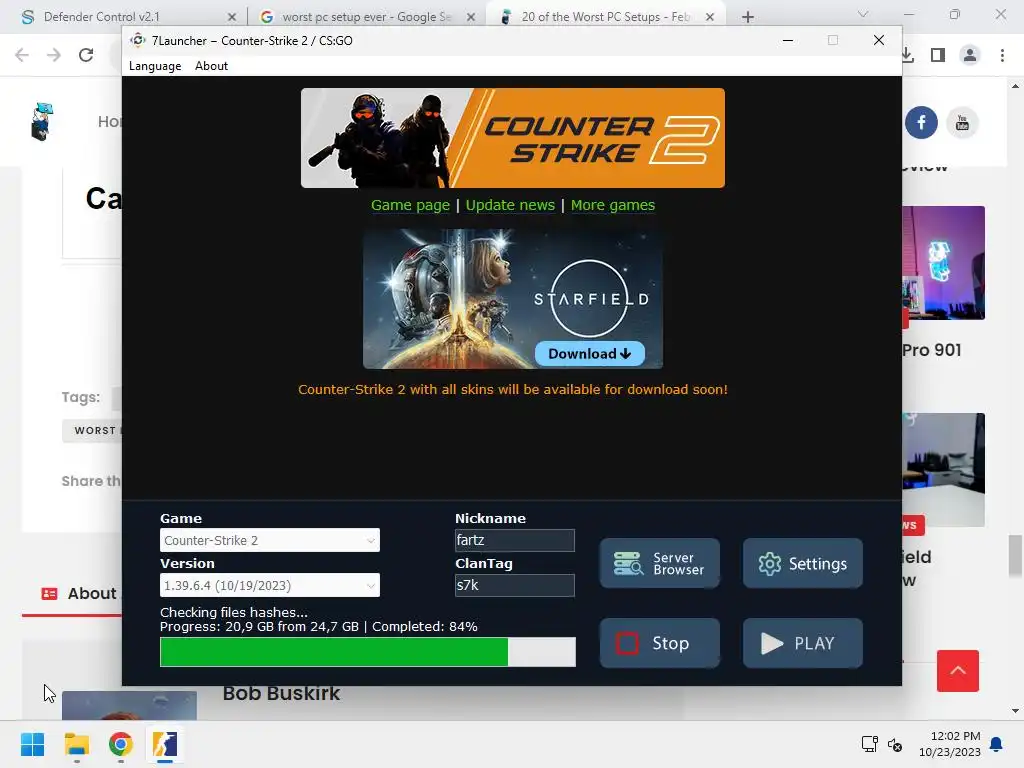Open Chrome profile avatar
Viewport: 1024px width, 768px height.
click(x=970, y=55)
